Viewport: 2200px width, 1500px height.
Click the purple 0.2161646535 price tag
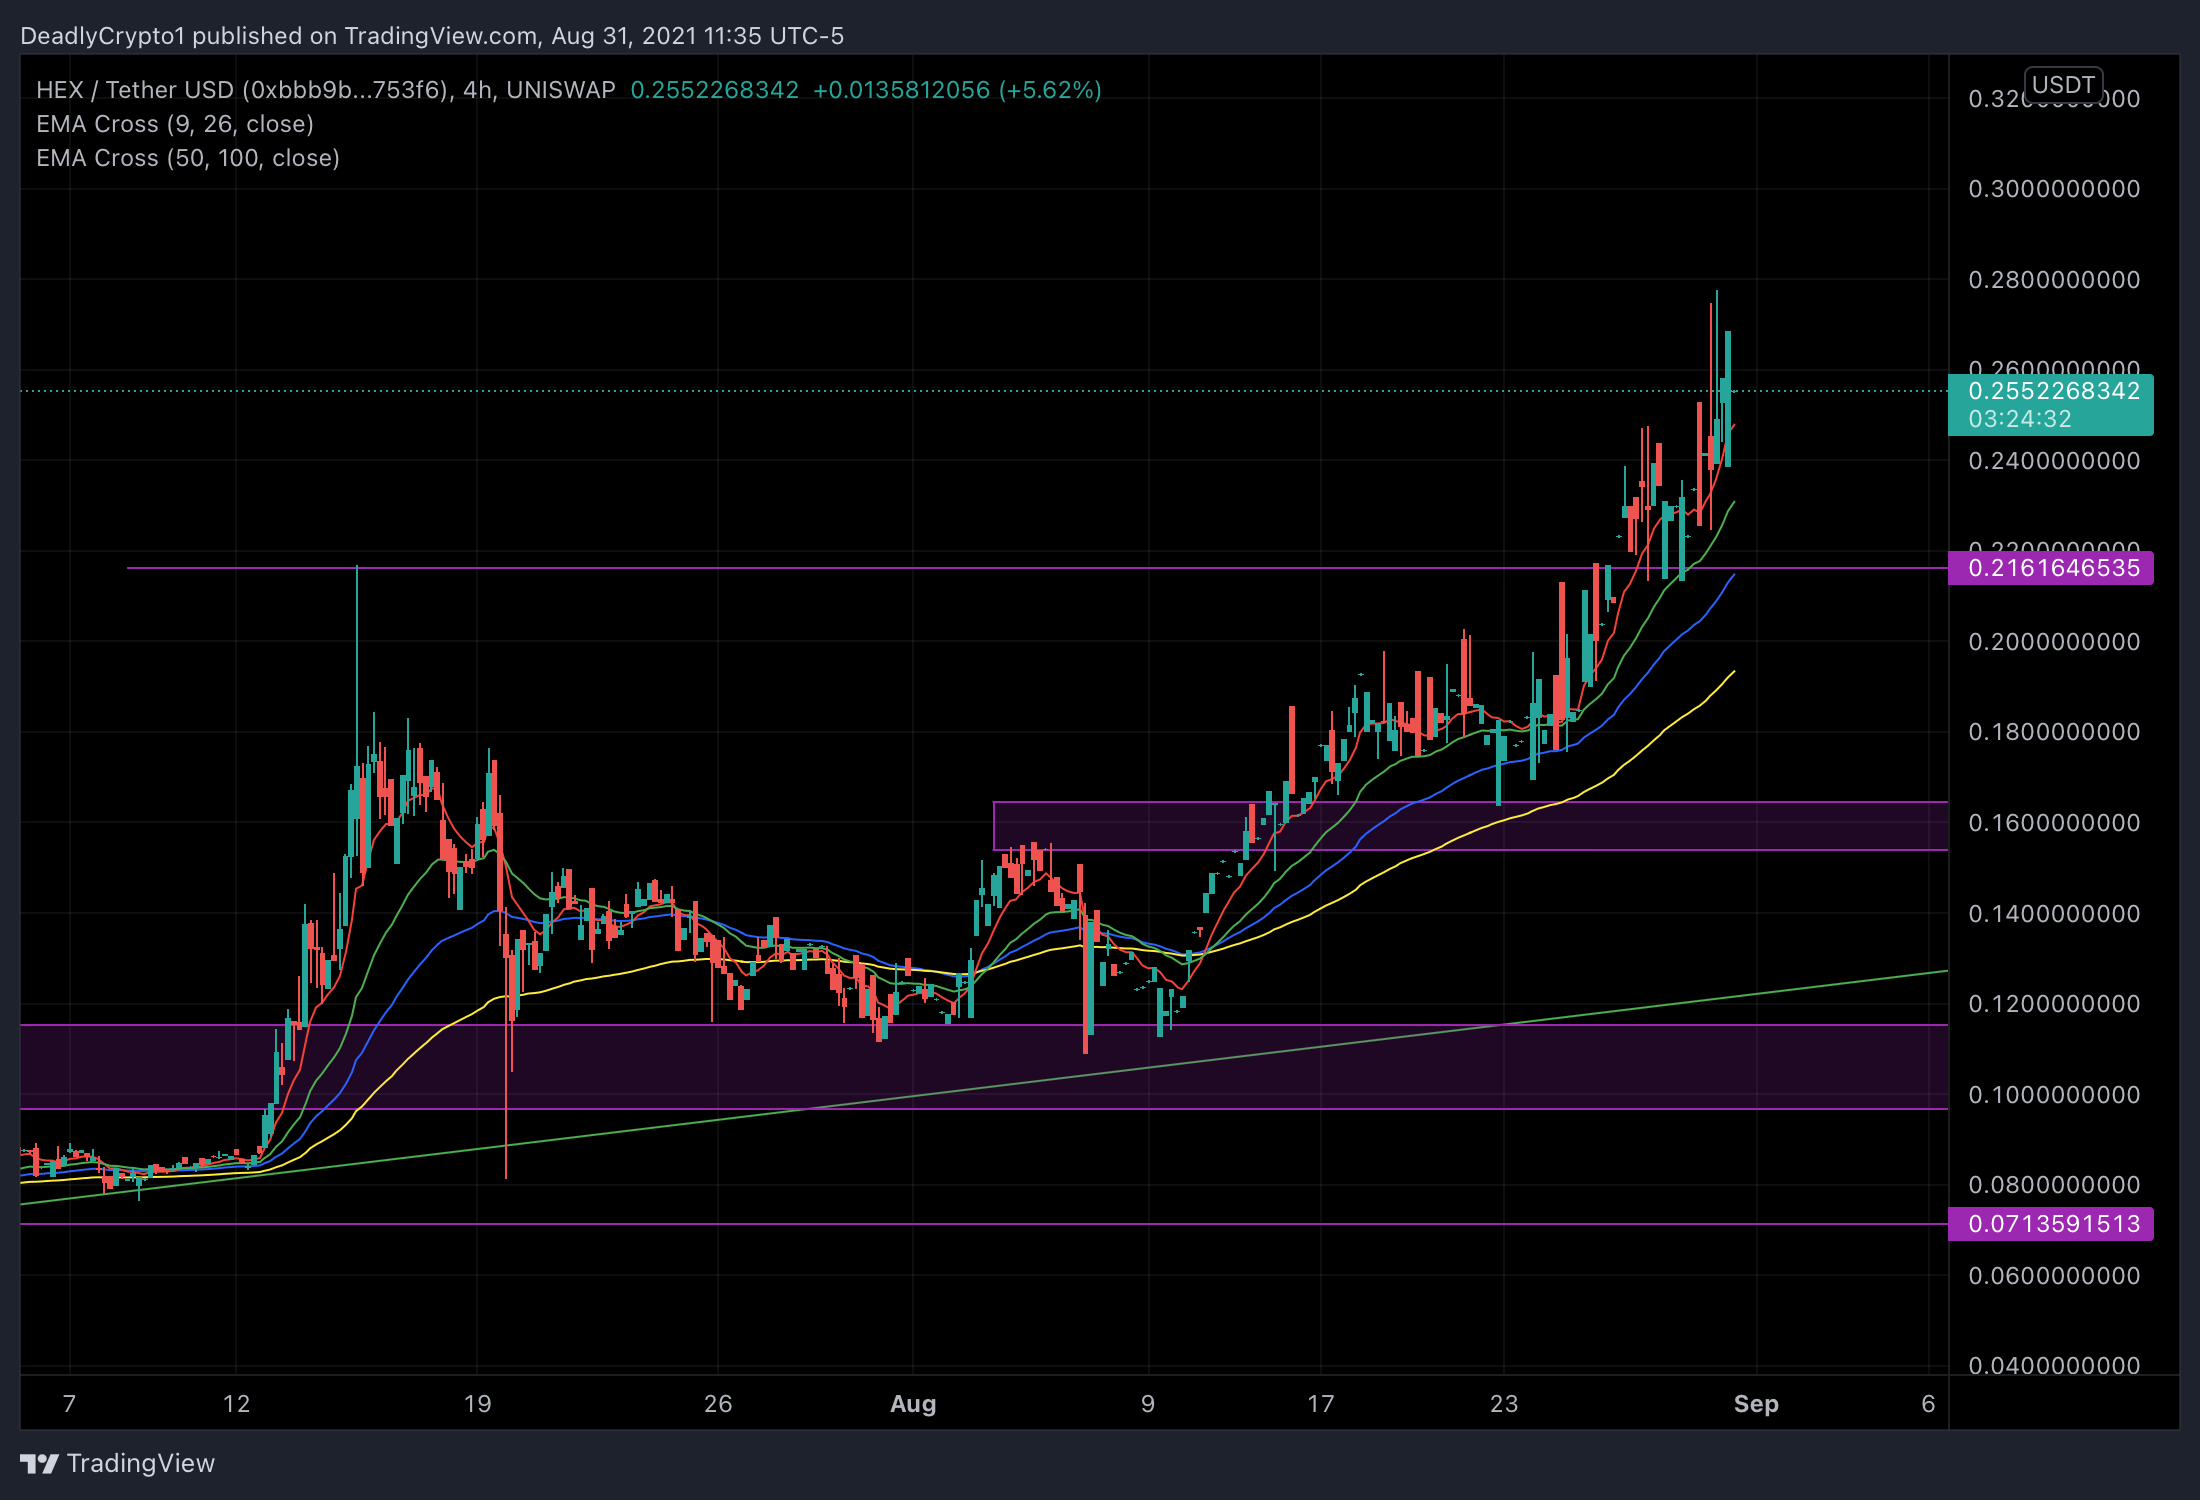tap(2053, 568)
